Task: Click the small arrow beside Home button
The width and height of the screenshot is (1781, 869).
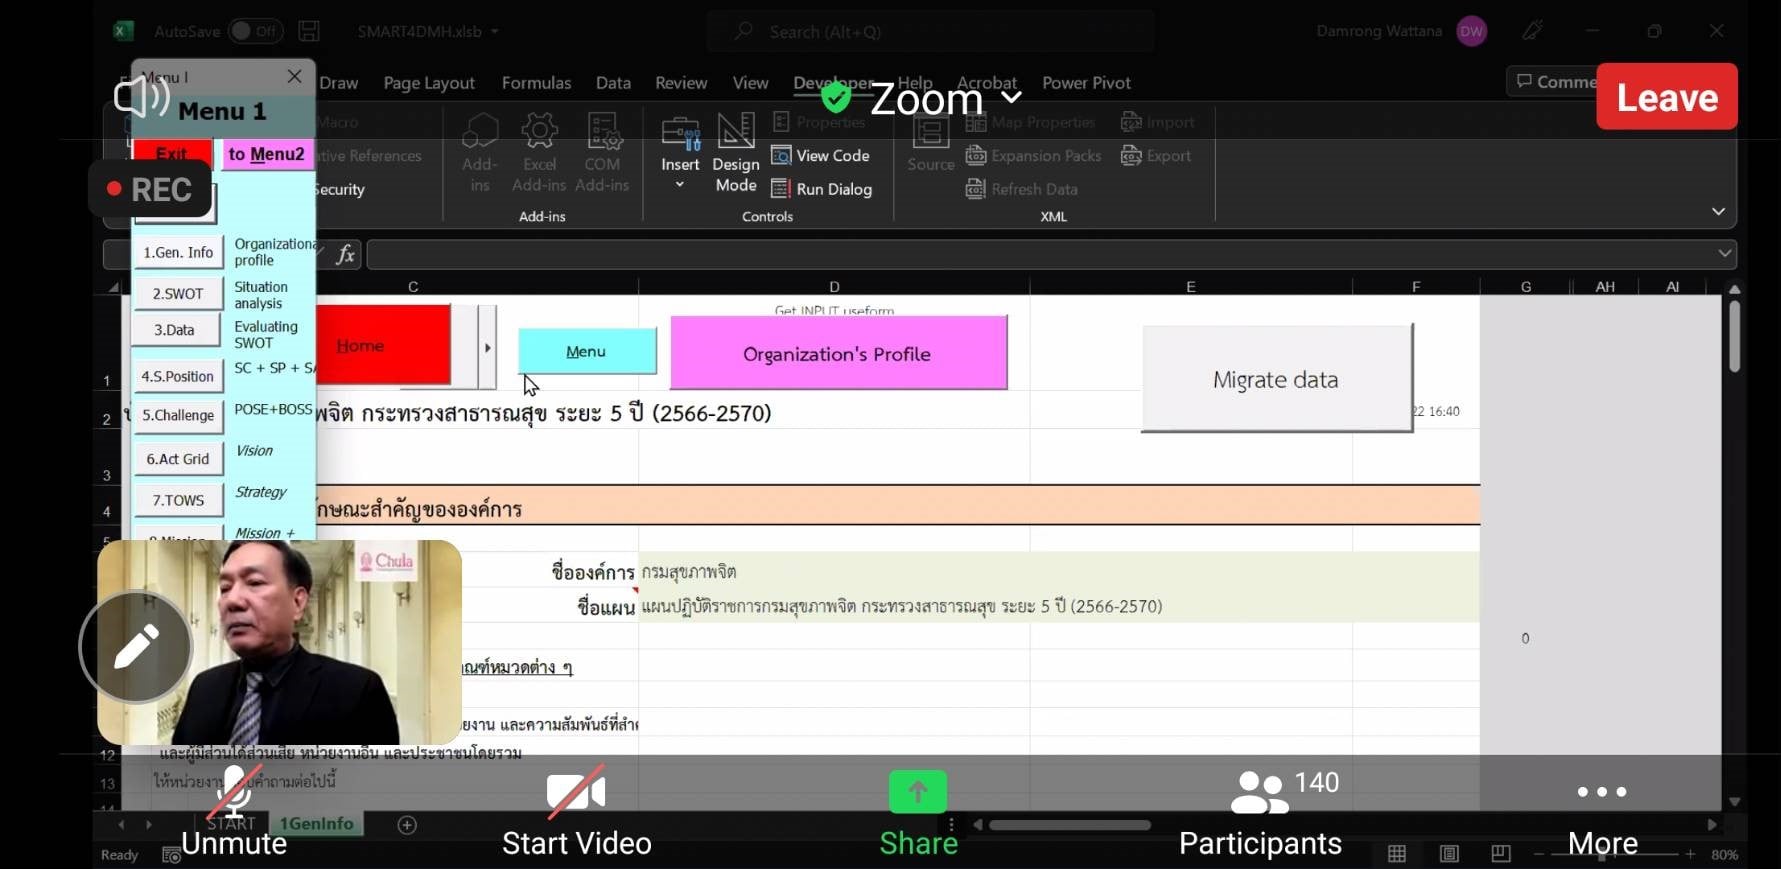Action: pyautogui.click(x=487, y=347)
